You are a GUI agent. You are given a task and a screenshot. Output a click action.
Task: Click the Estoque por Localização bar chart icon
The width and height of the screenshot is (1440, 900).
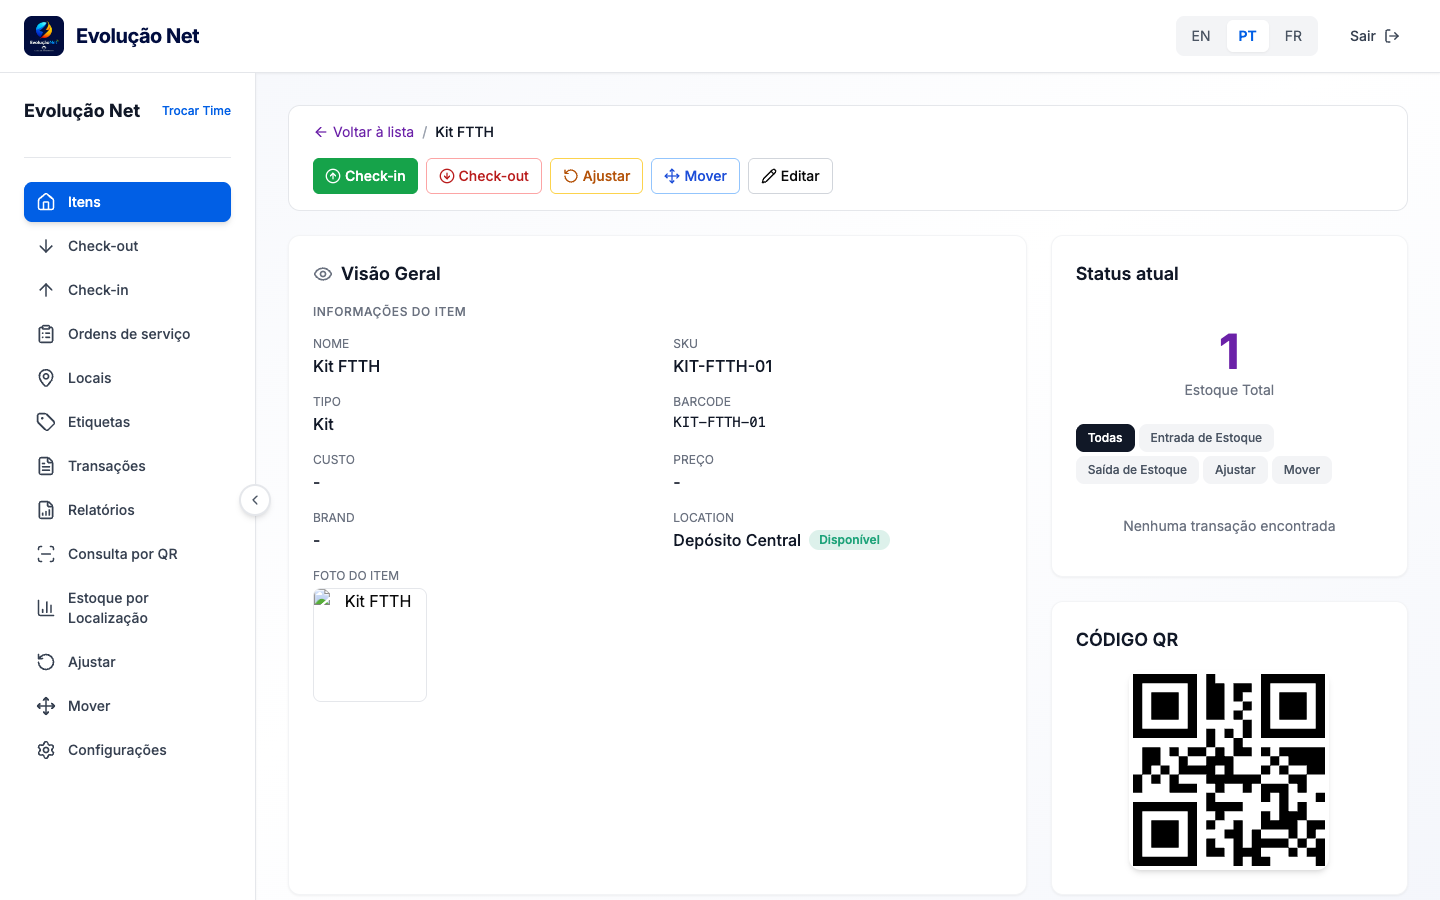point(46,608)
